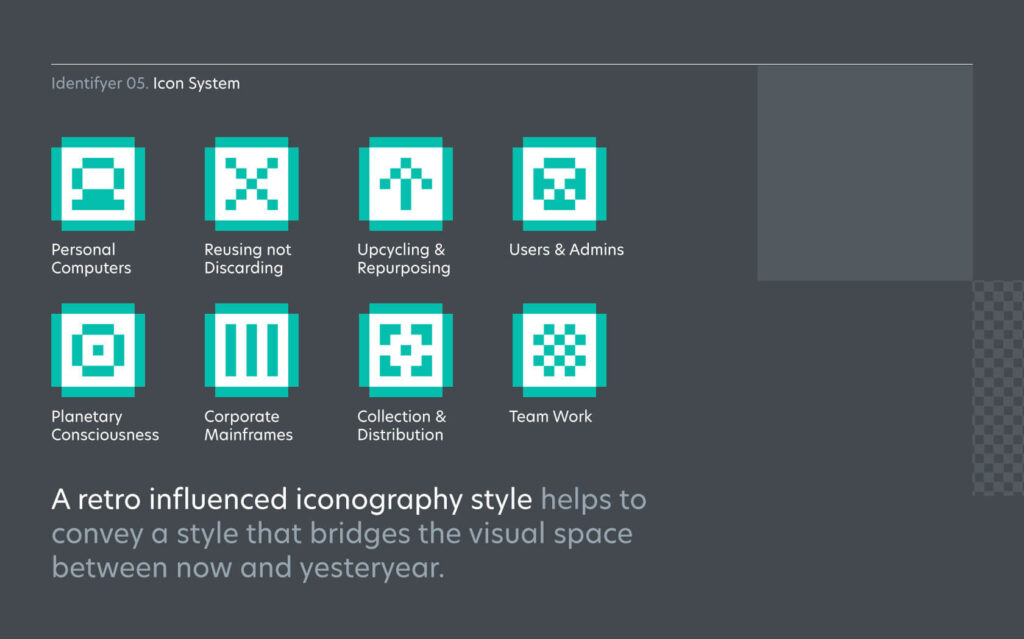Click the 'Team Work' label
Image resolution: width=1024 pixels, height=639 pixels.
[551, 416]
